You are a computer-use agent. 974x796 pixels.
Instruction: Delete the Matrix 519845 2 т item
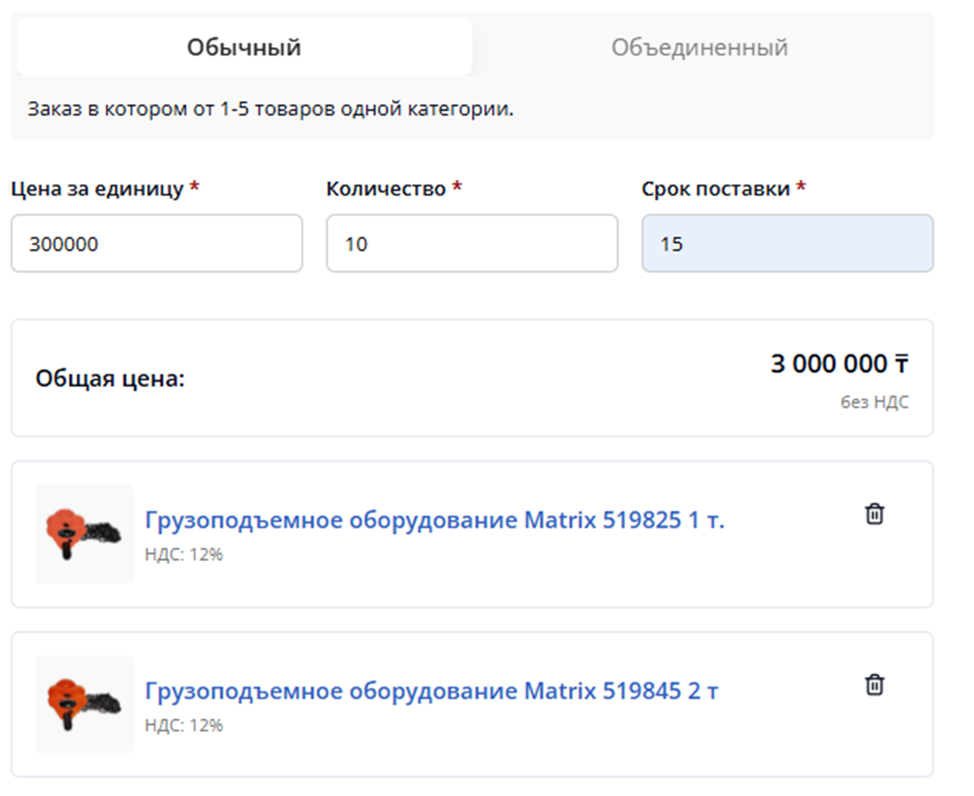point(874,685)
